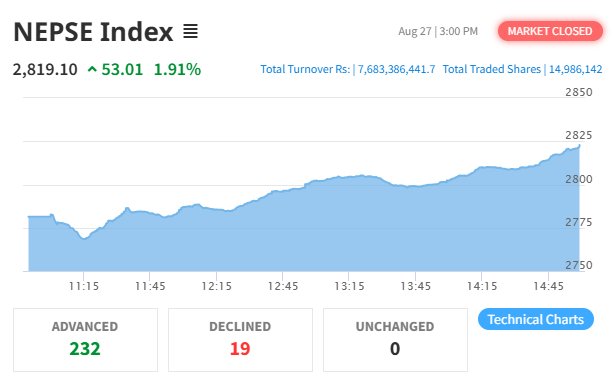
Task: Open the hamburger menu beside NEPSE Index
Action: [190, 31]
